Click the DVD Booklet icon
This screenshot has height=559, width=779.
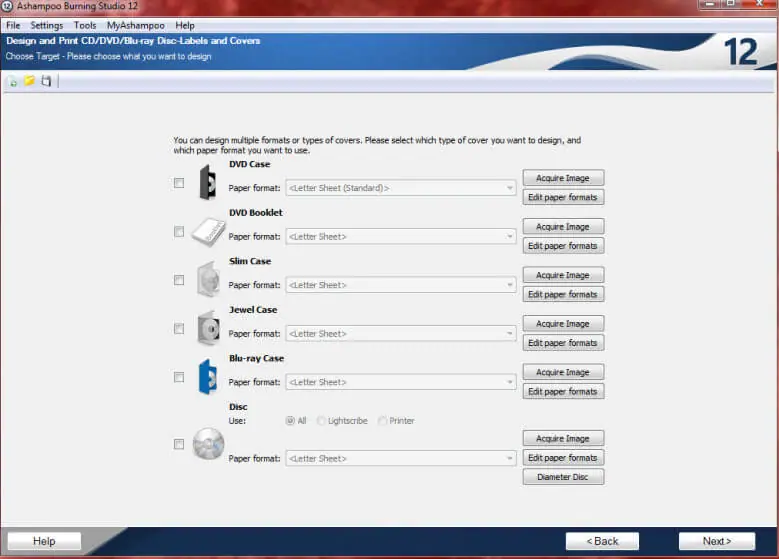pyautogui.click(x=209, y=232)
